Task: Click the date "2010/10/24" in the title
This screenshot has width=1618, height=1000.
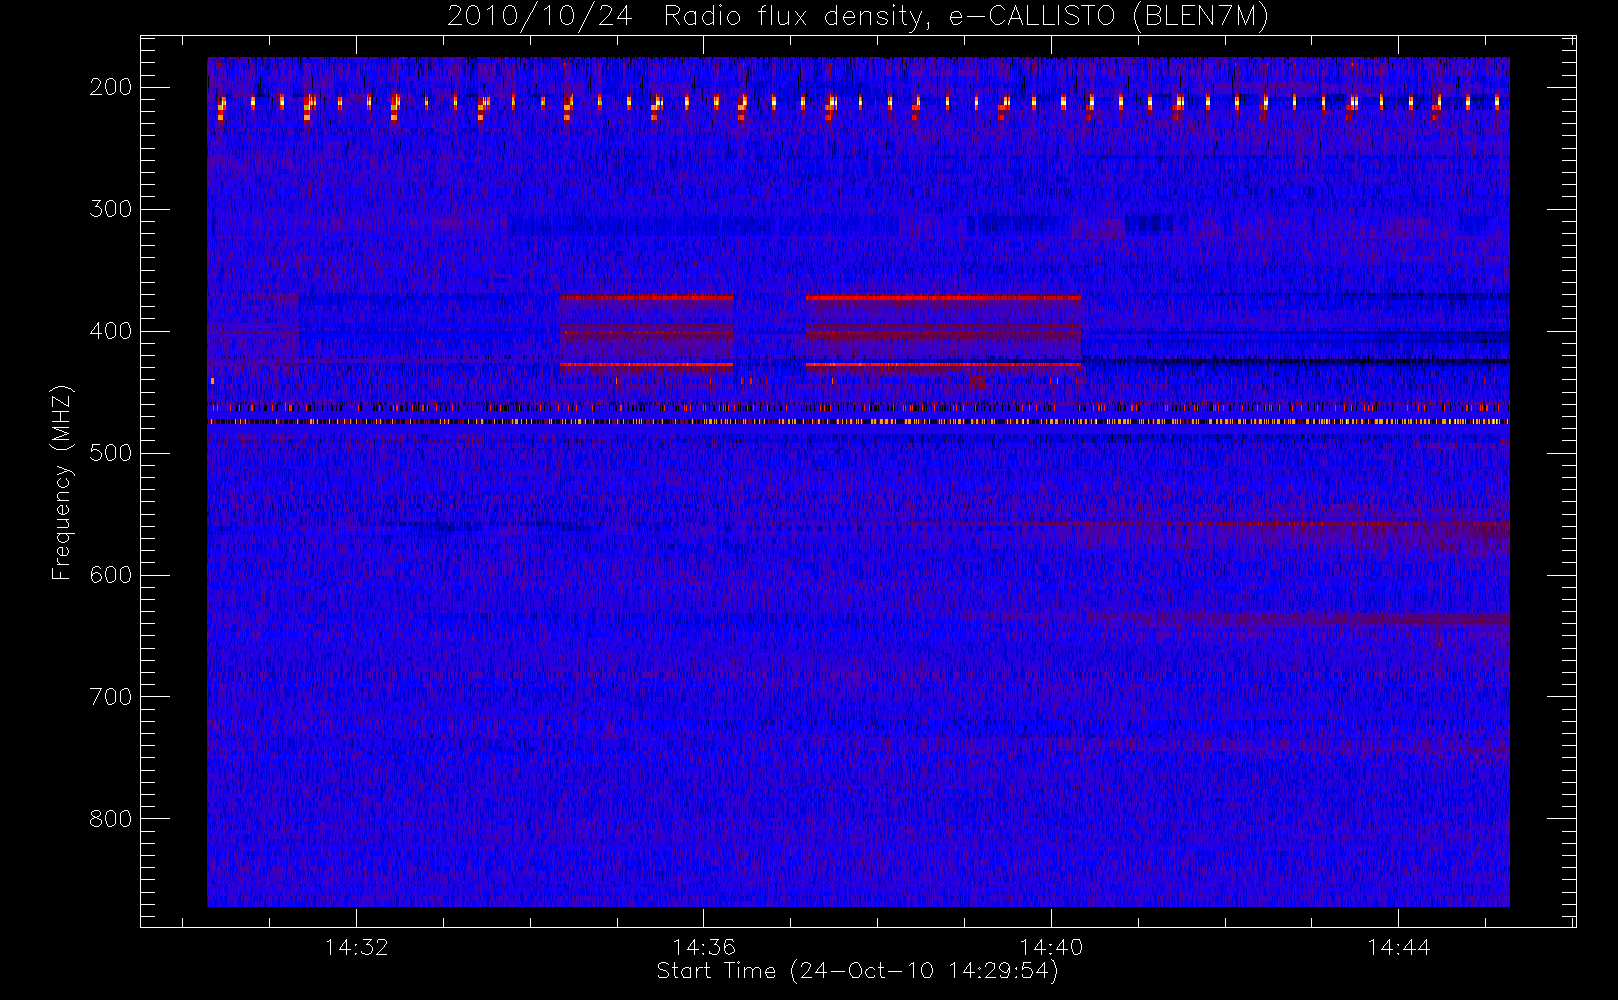Action: (x=539, y=16)
